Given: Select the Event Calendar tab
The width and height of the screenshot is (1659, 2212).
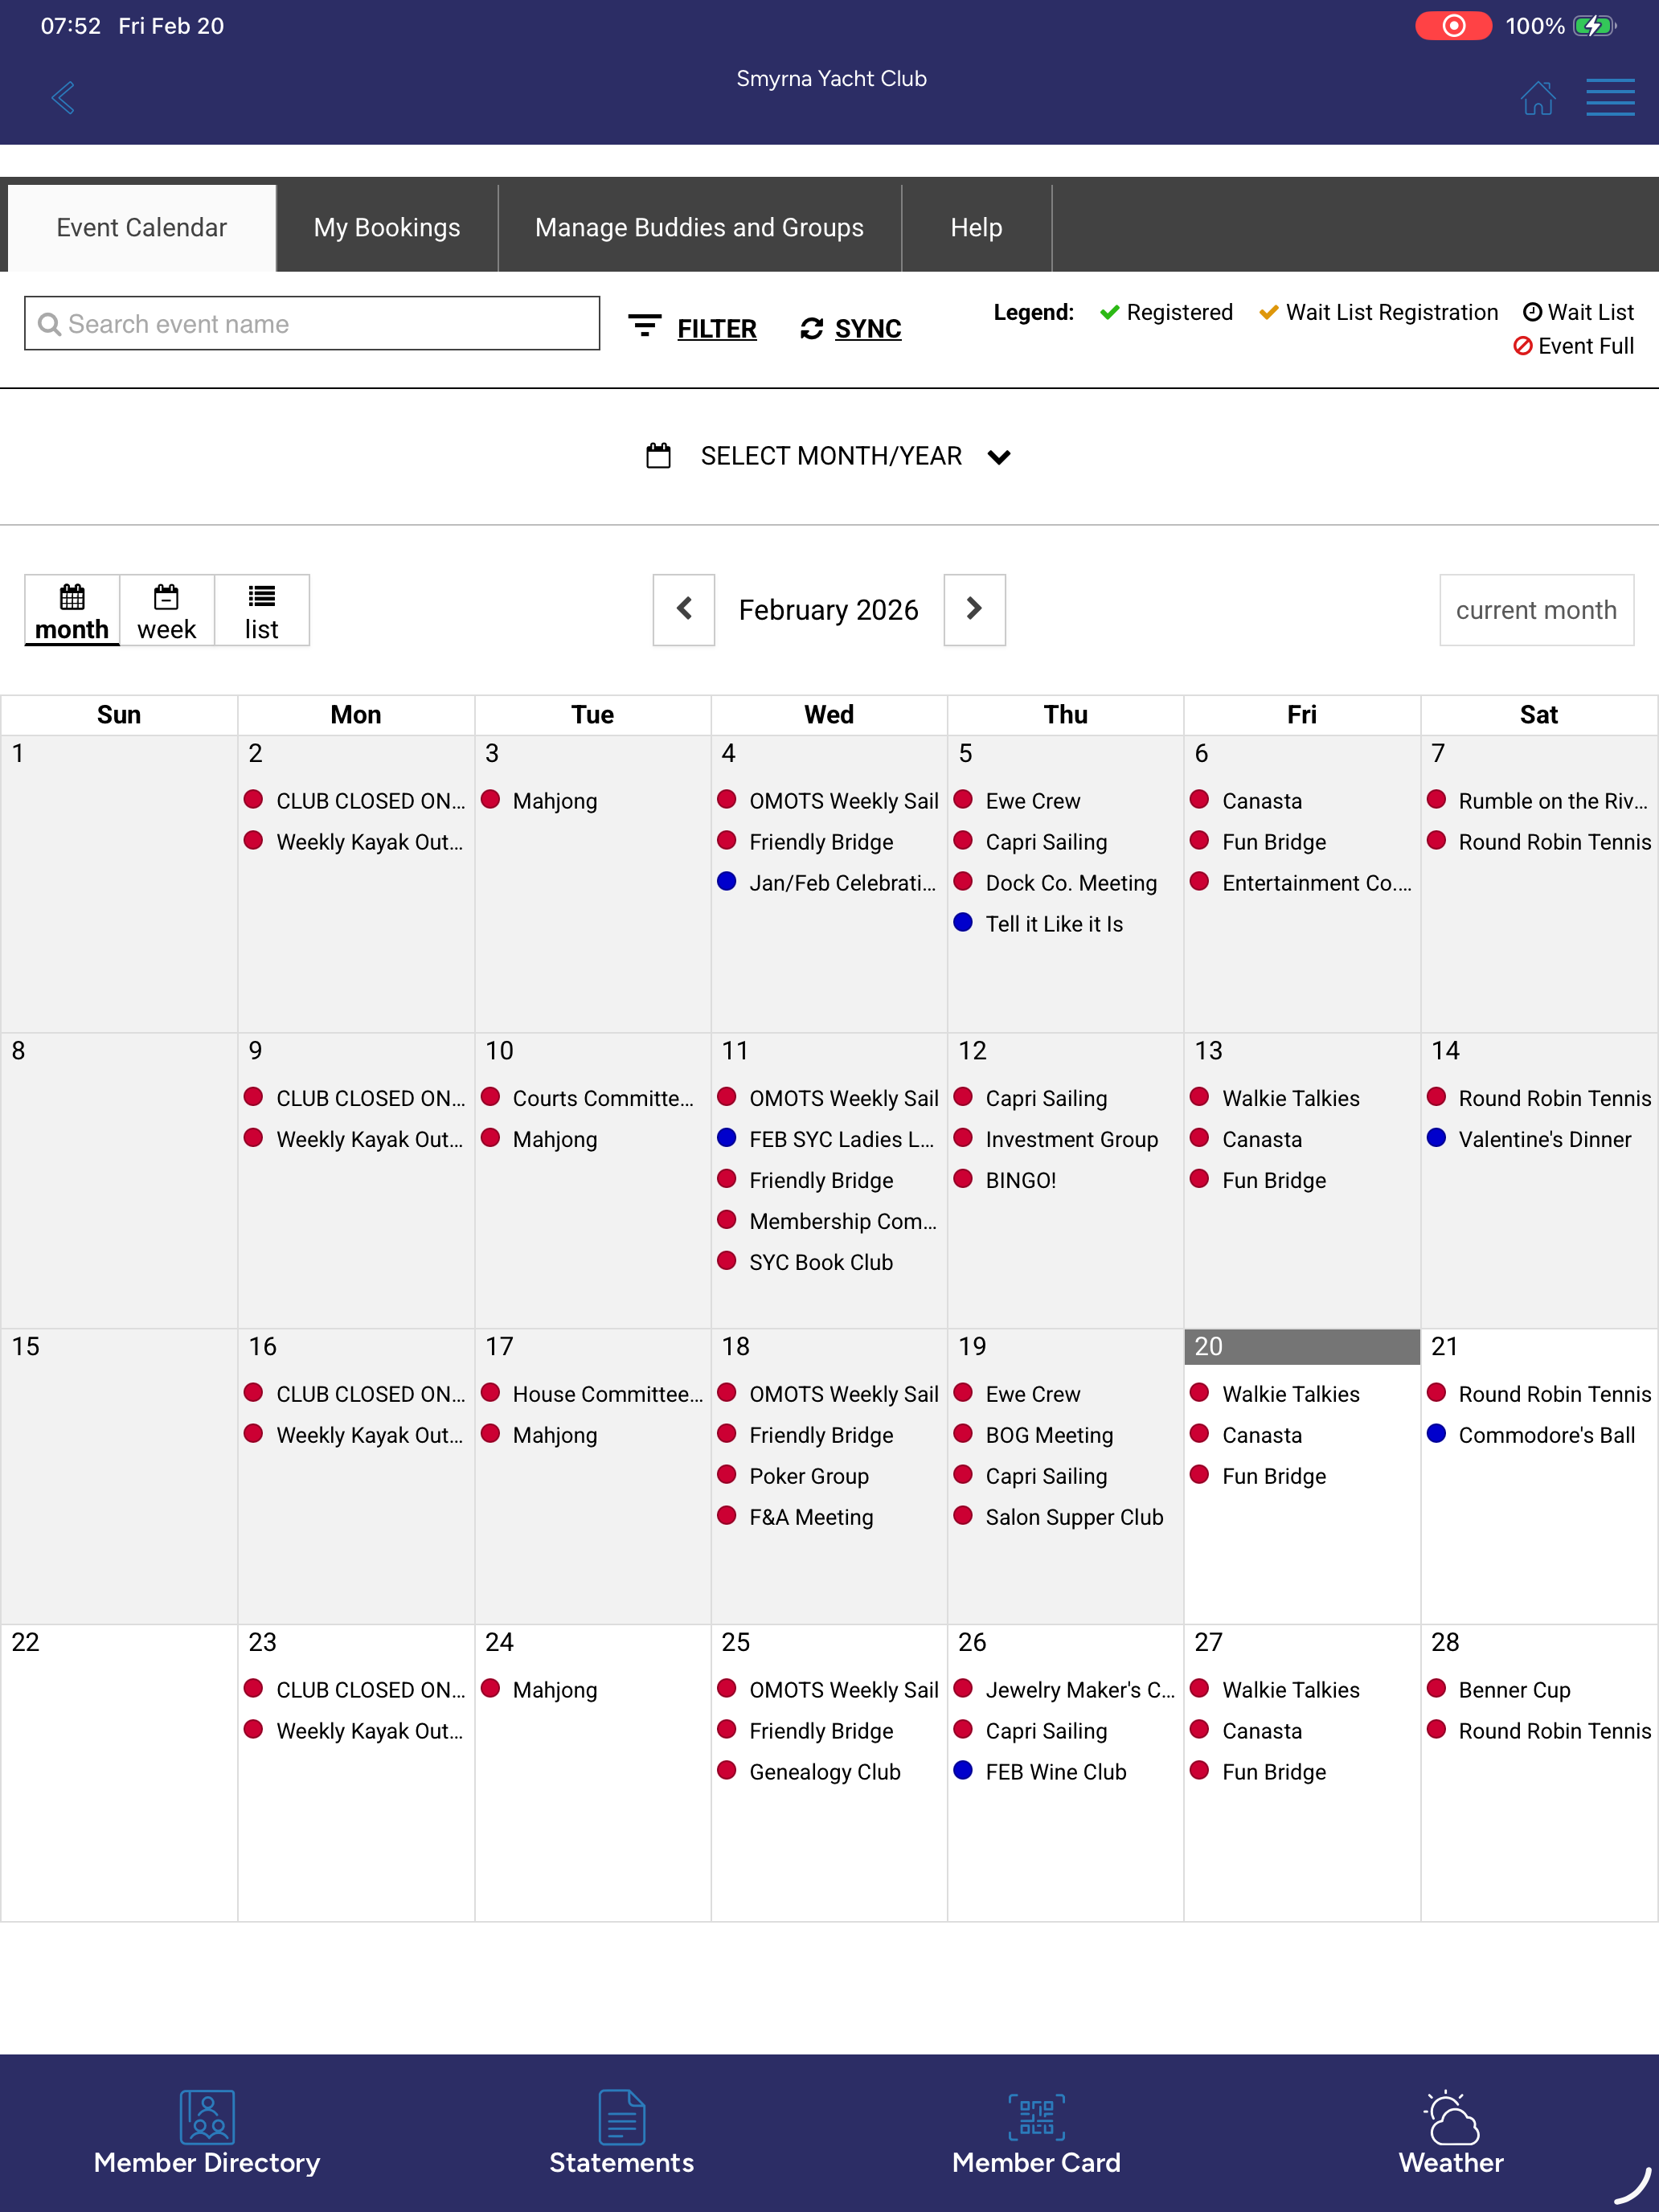Looking at the screenshot, I should 142,227.
